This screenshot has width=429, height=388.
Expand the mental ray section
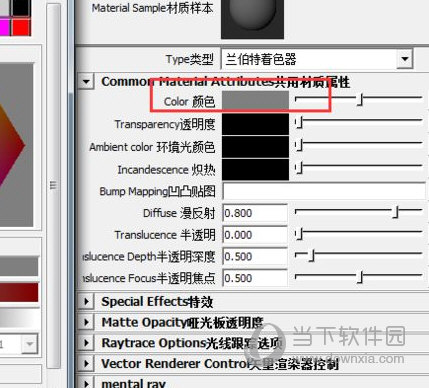[86, 383]
